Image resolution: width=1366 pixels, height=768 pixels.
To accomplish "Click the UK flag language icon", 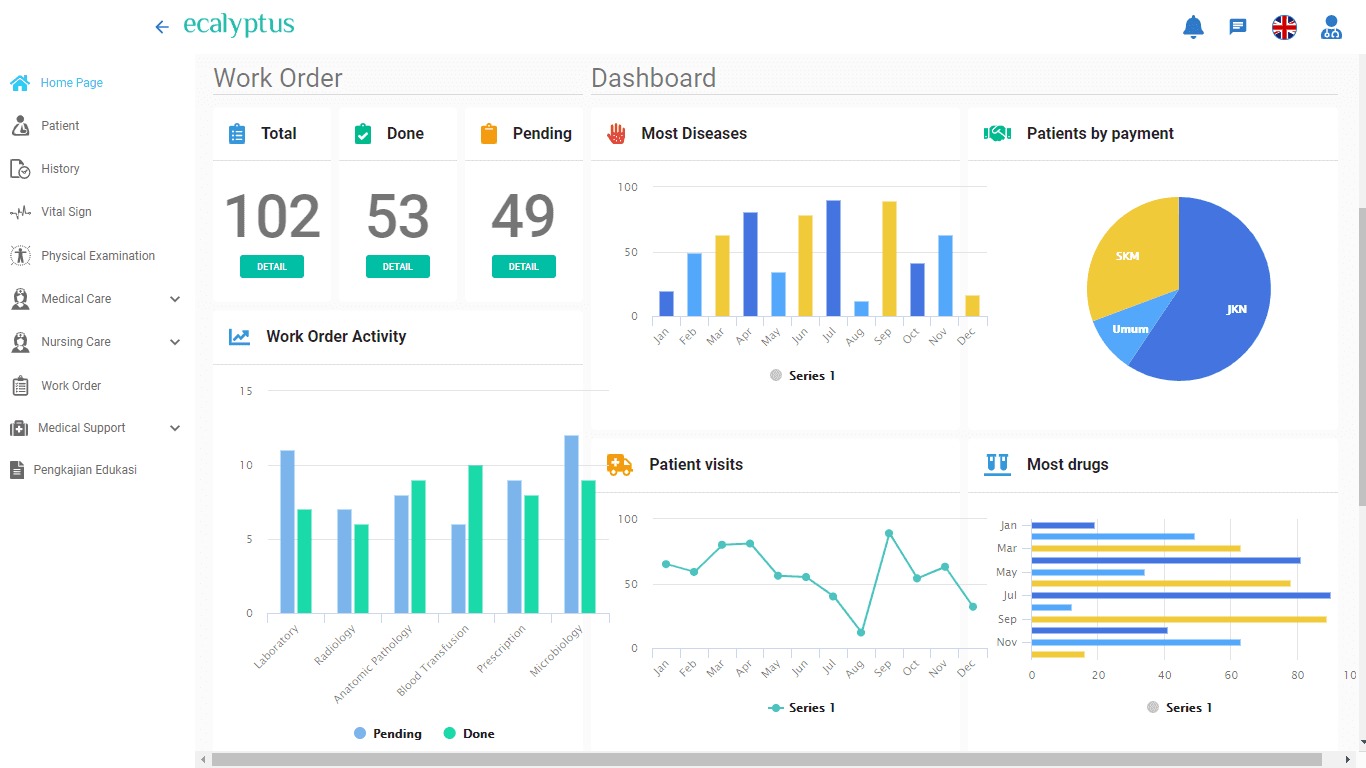I will [1284, 27].
